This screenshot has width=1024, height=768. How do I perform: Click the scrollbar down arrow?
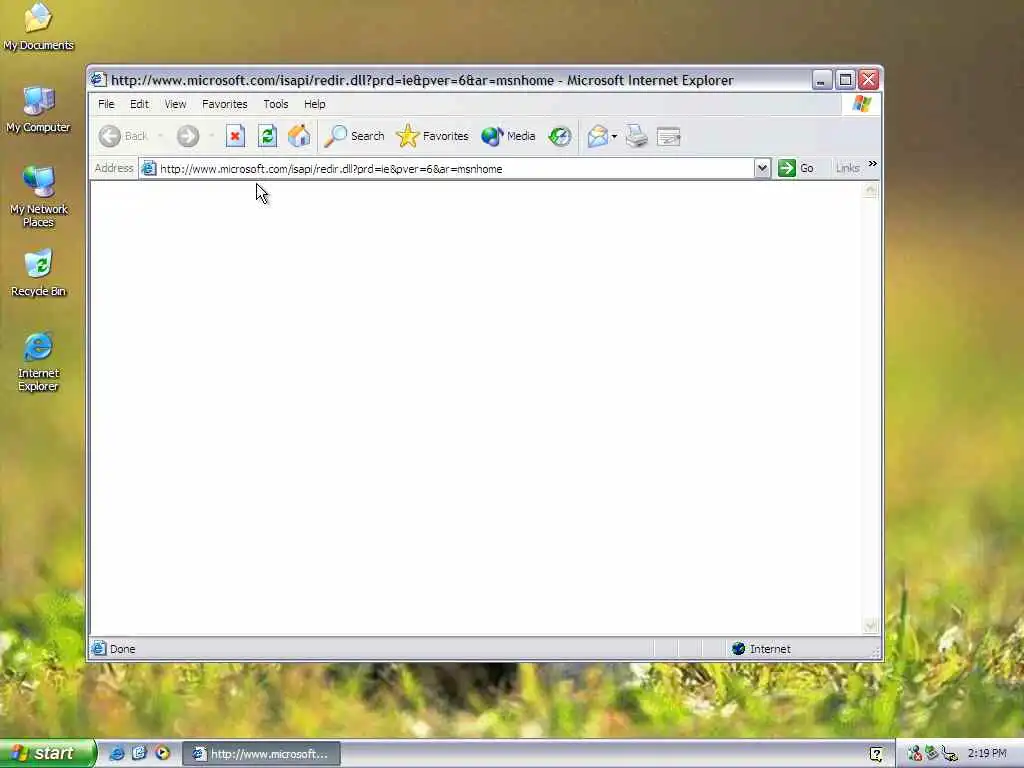click(870, 626)
